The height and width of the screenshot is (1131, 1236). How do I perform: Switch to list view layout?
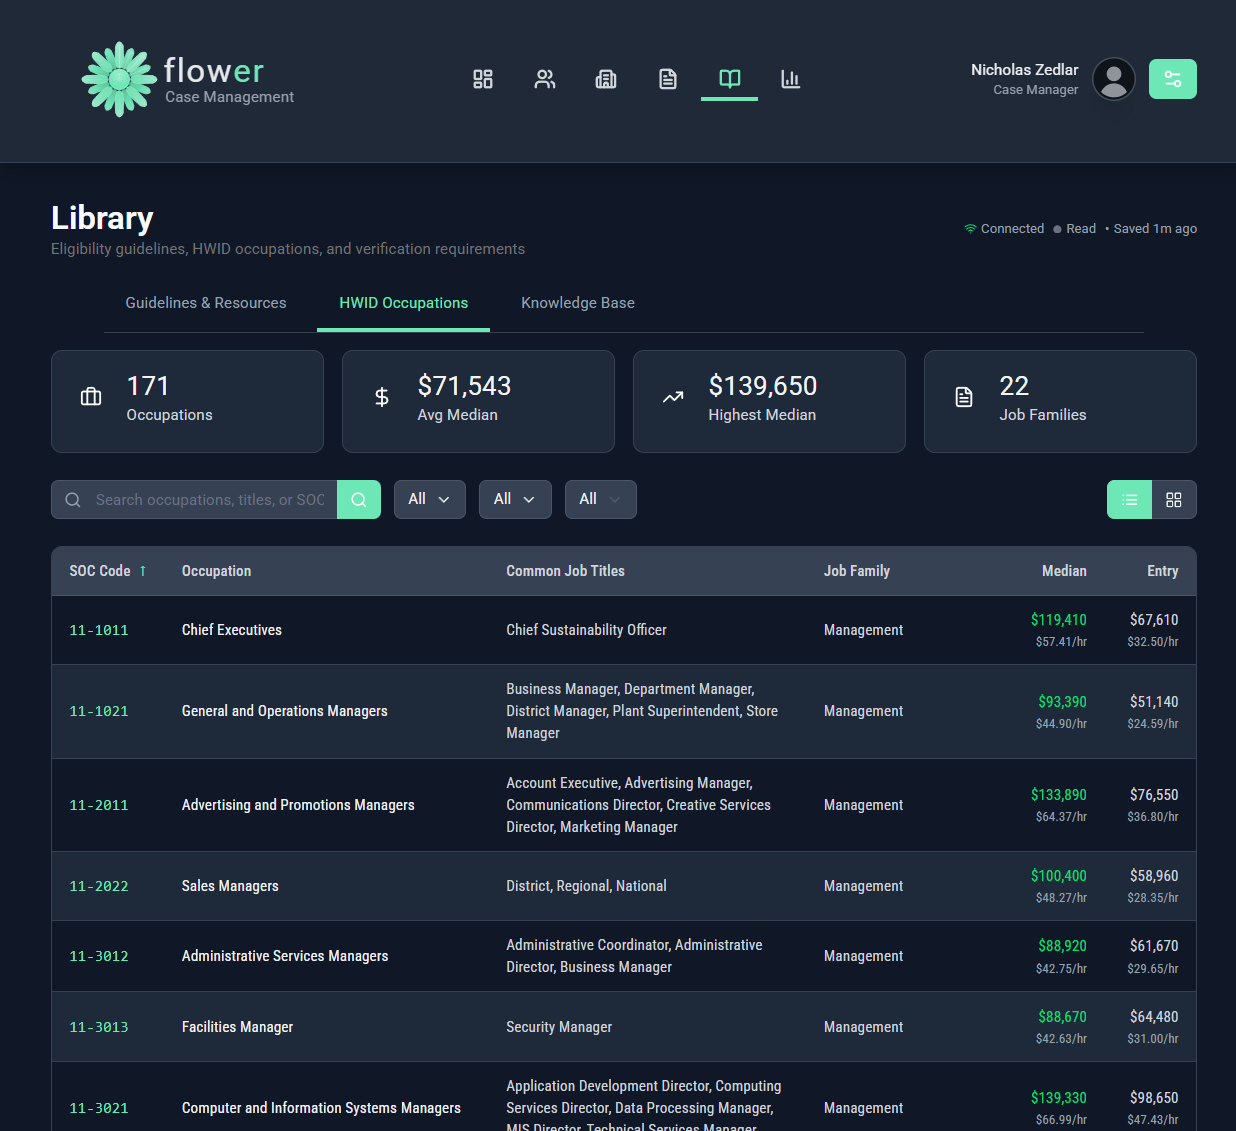pyautogui.click(x=1129, y=500)
